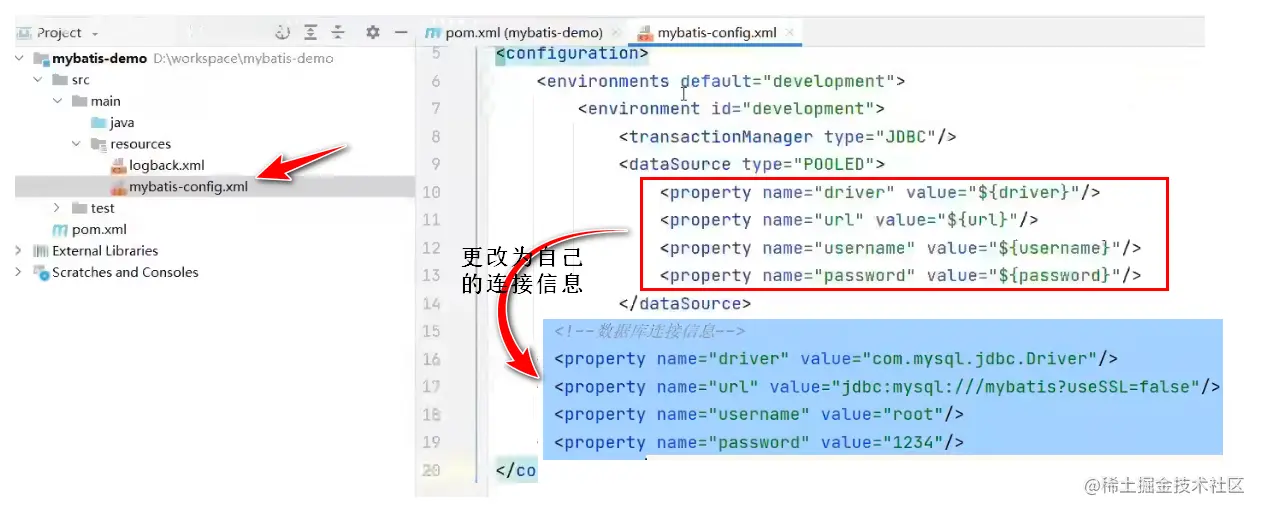Viewport: 1261px width, 512px height.
Task: Click the com.mysql.jdbc.Driver property line
Action: [x=836, y=359]
